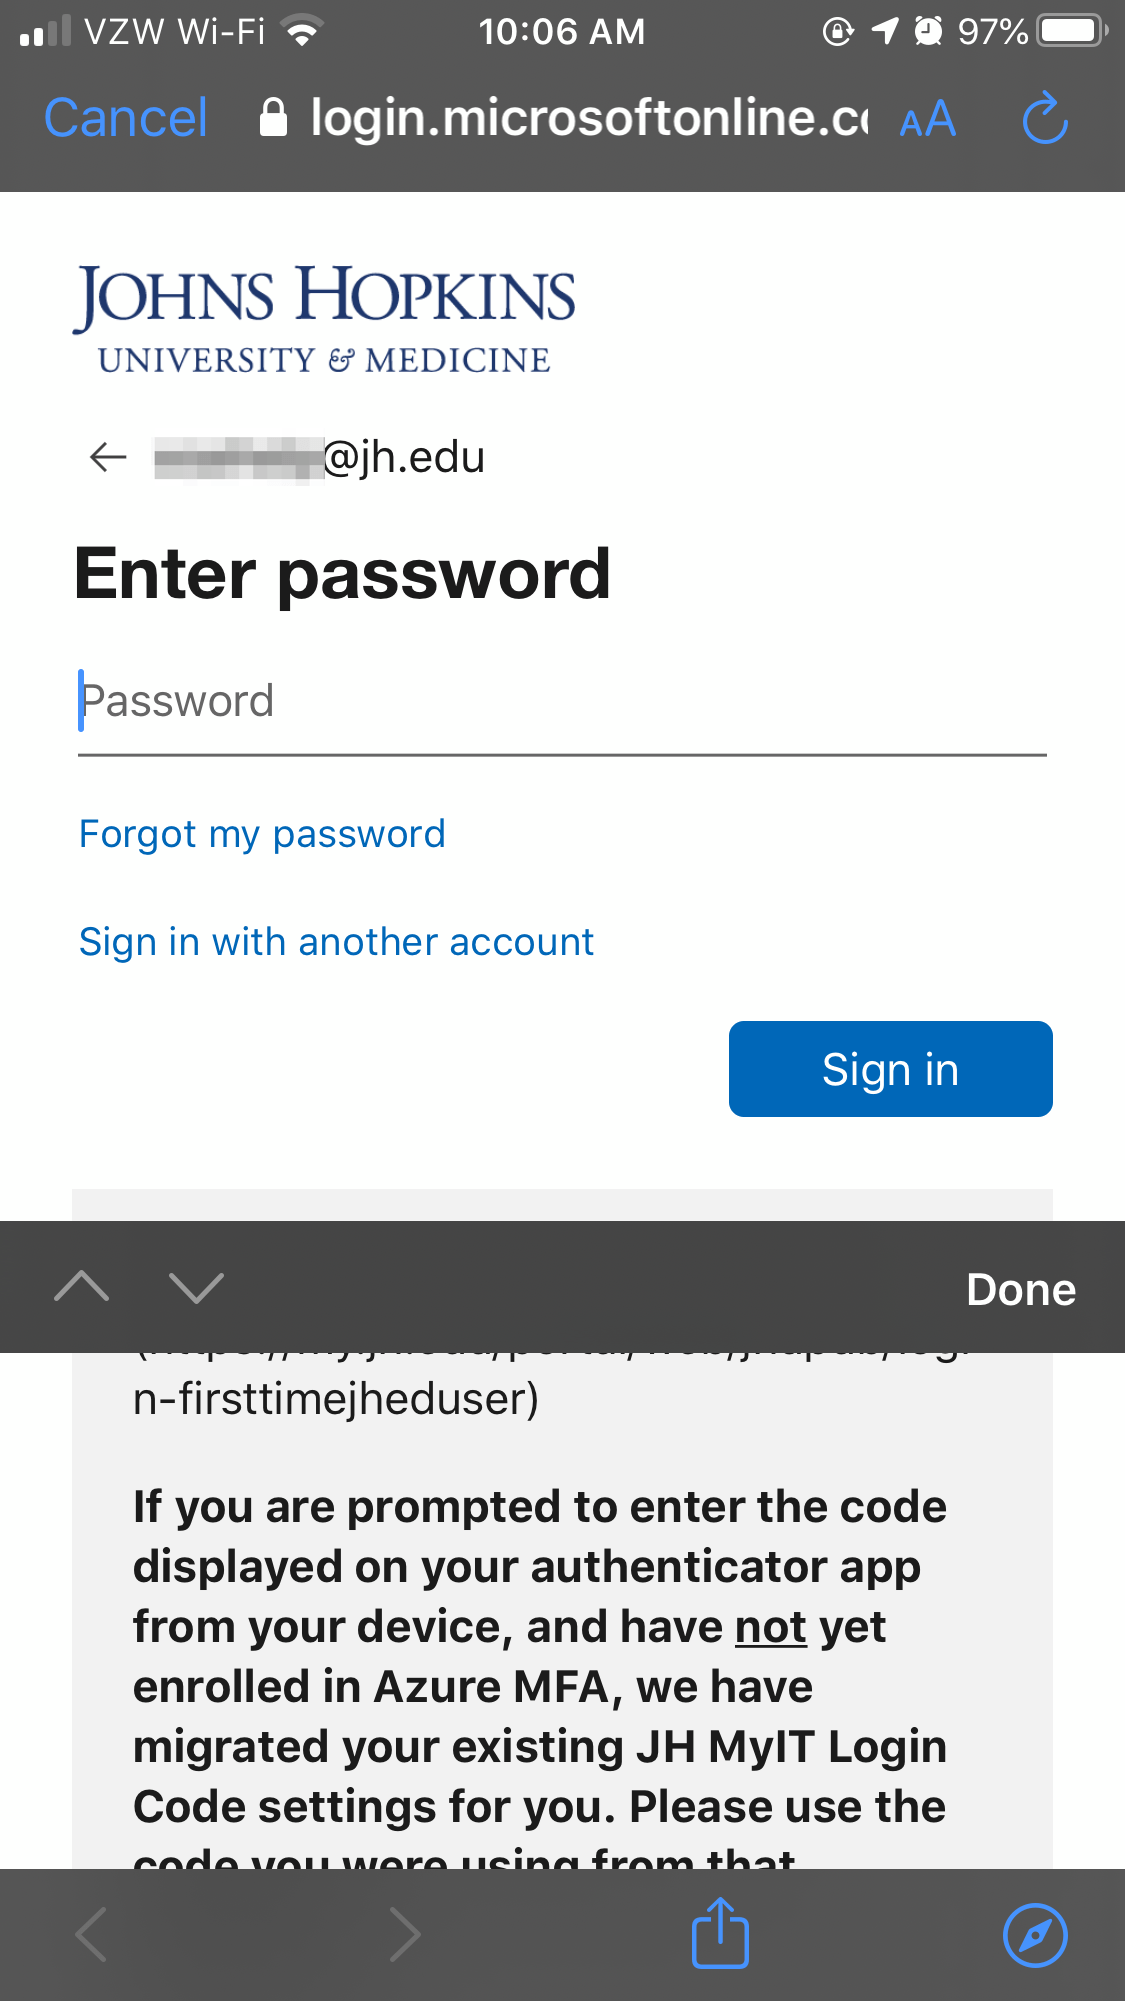Screen dimensions: 1125x2001
Task: Tap the @jh.edu account email
Action: pyautogui.click(x=320, y=458)
